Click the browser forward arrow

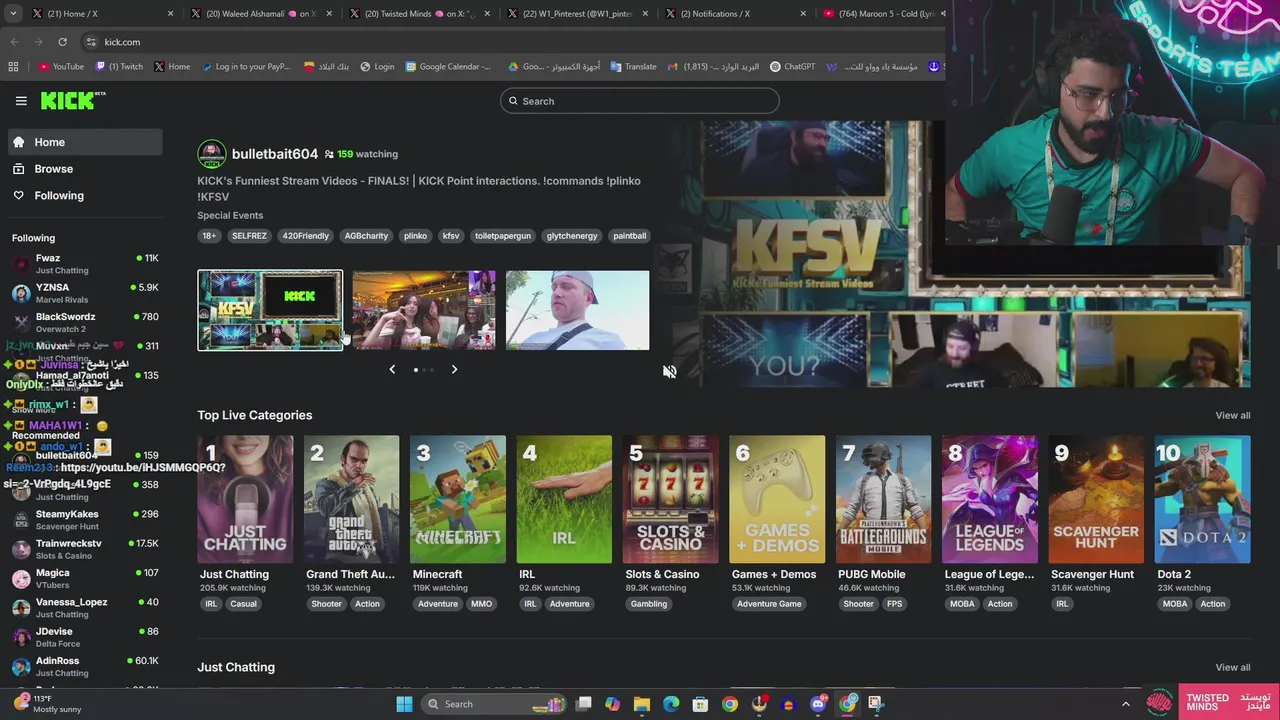tap(38, 42)
